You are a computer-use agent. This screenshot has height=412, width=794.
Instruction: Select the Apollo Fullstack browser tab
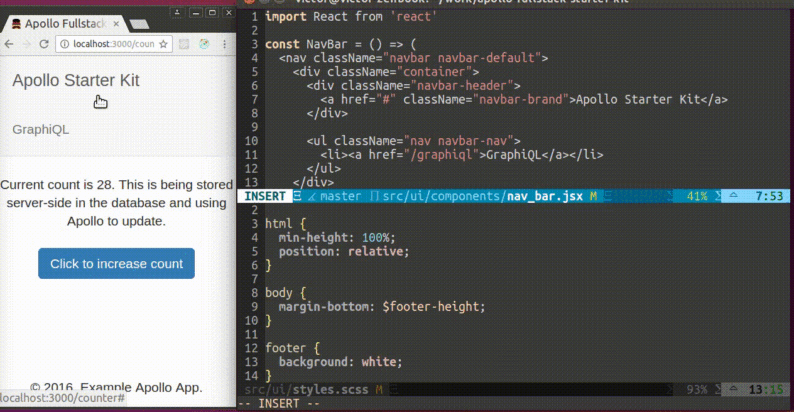(x=62, y=22)
